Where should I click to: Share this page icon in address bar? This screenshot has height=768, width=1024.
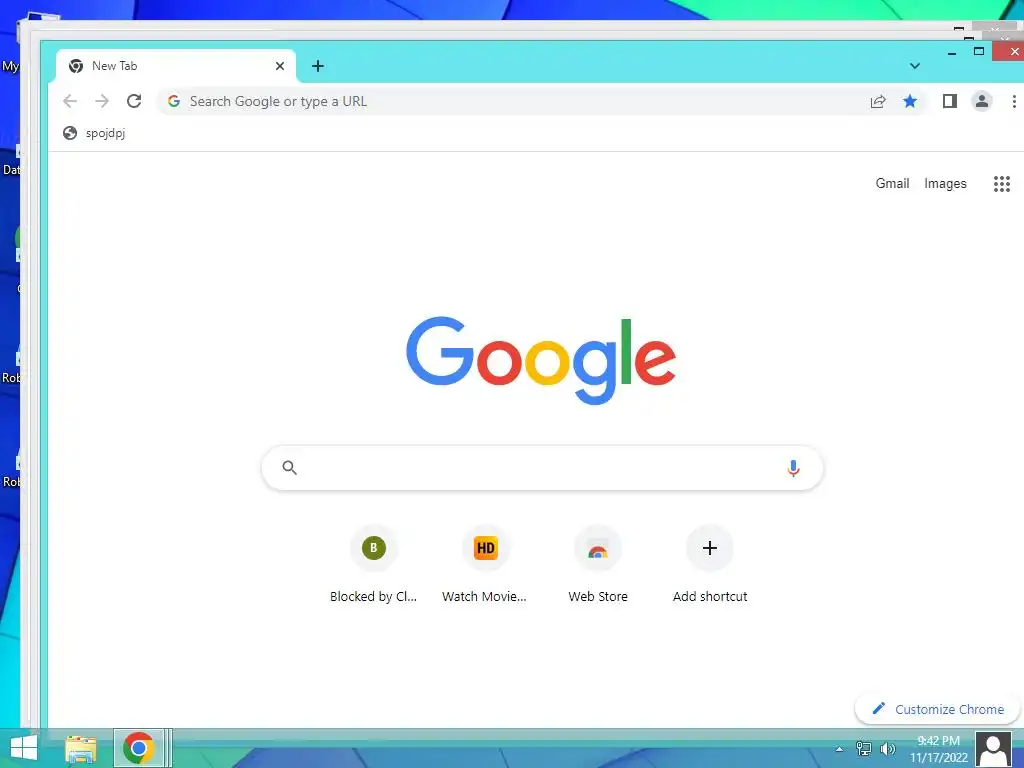(878, 101)
